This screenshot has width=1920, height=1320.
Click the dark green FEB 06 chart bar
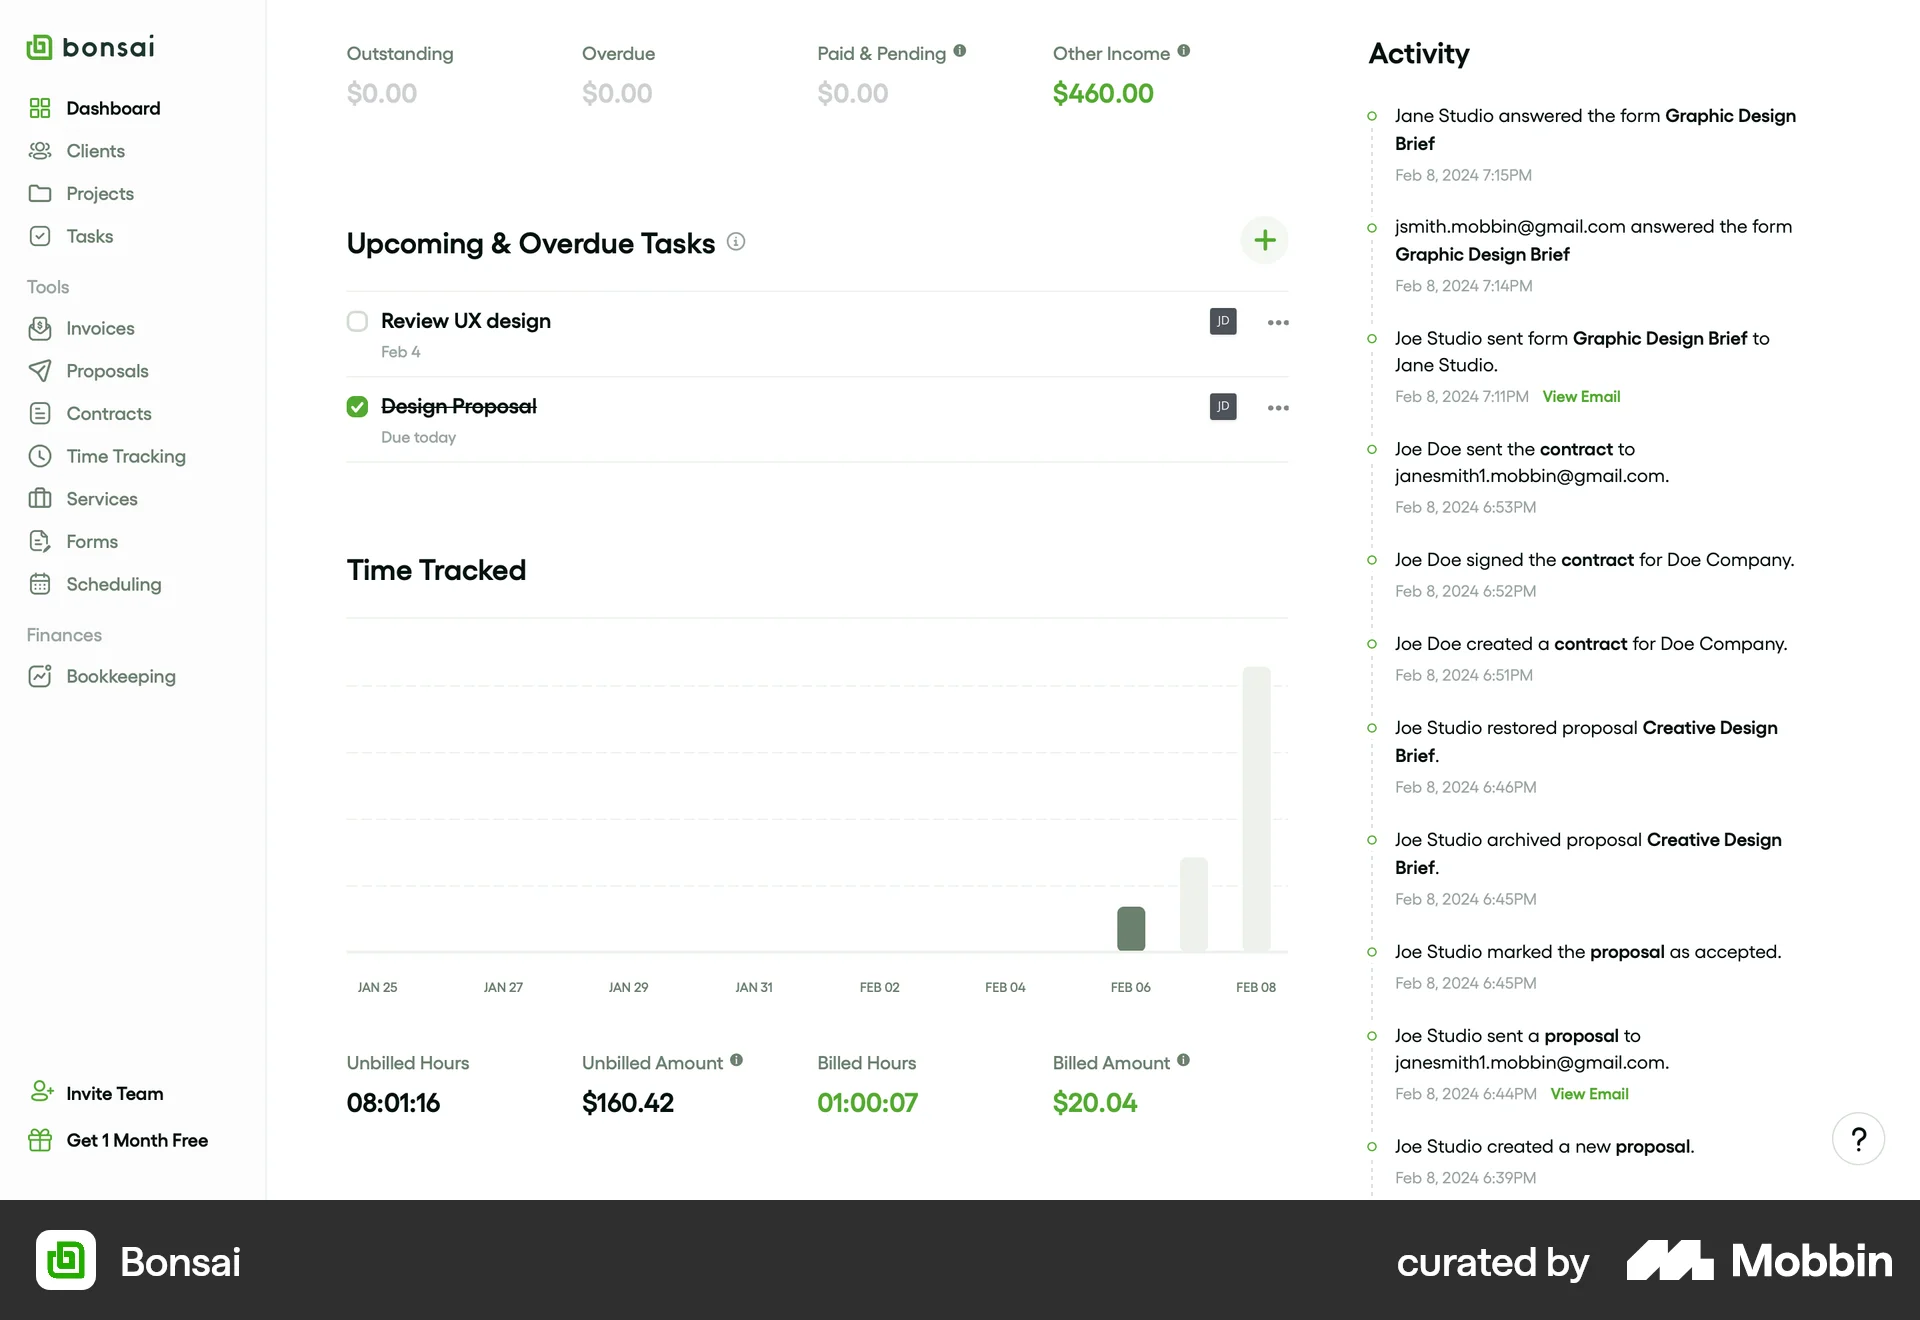[1130, 928]
